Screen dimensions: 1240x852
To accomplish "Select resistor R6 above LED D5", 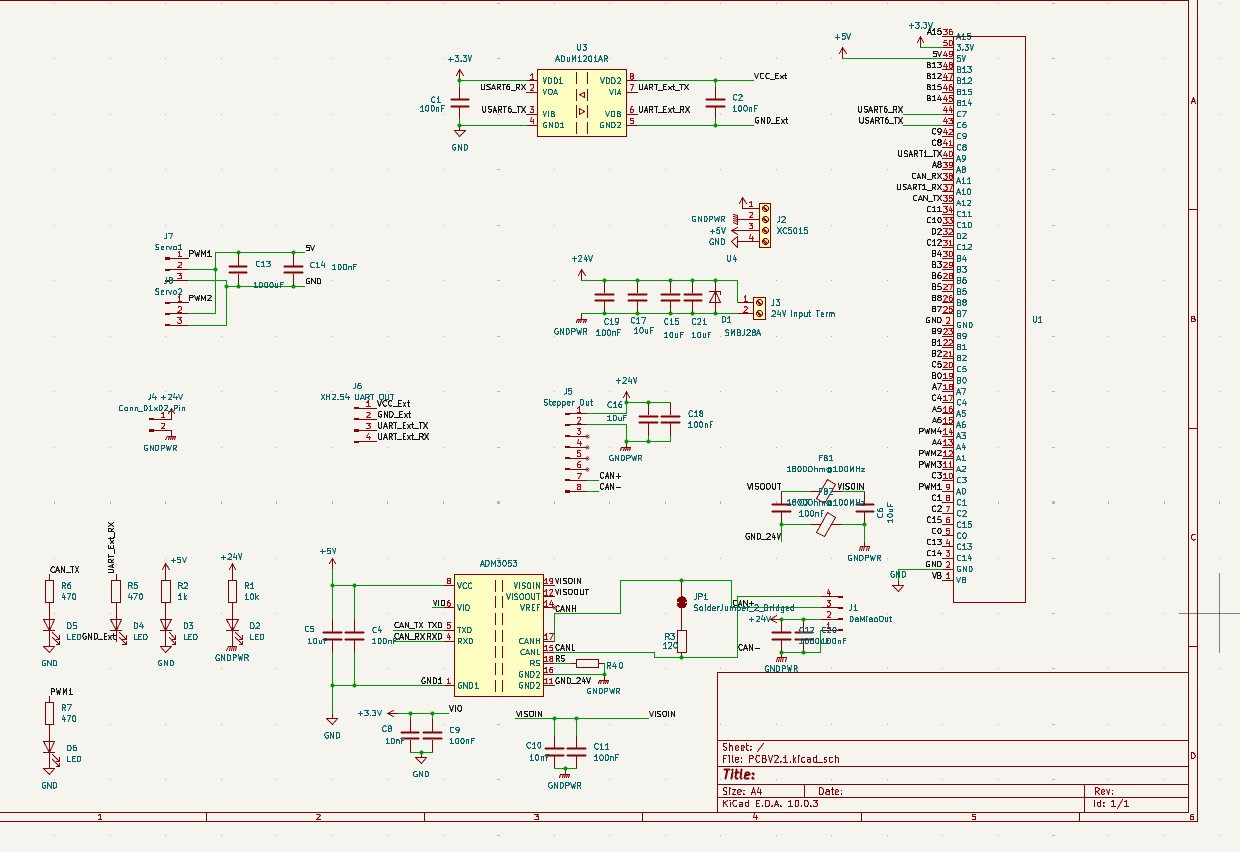I will [x=49, y=591].
